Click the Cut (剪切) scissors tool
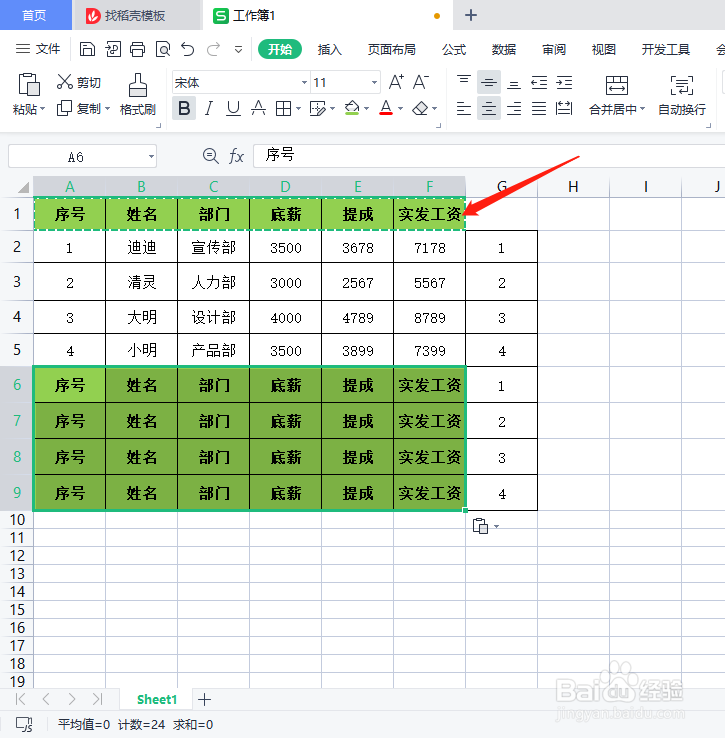 point(79,82)
